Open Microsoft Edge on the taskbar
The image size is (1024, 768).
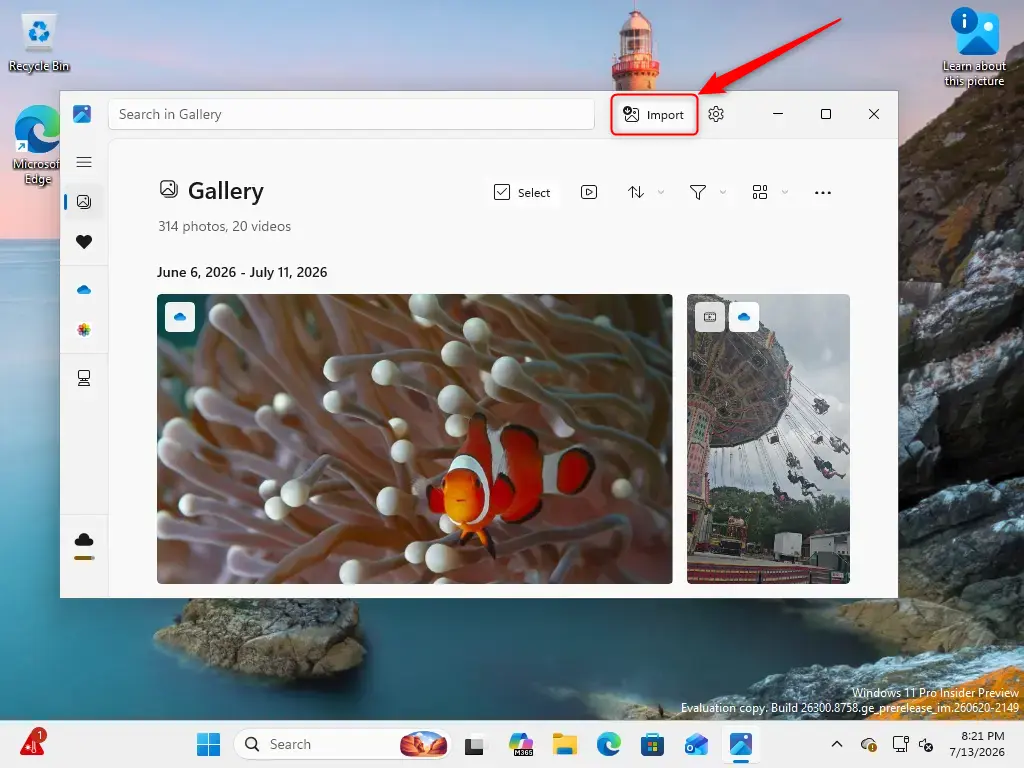(609, 744)
